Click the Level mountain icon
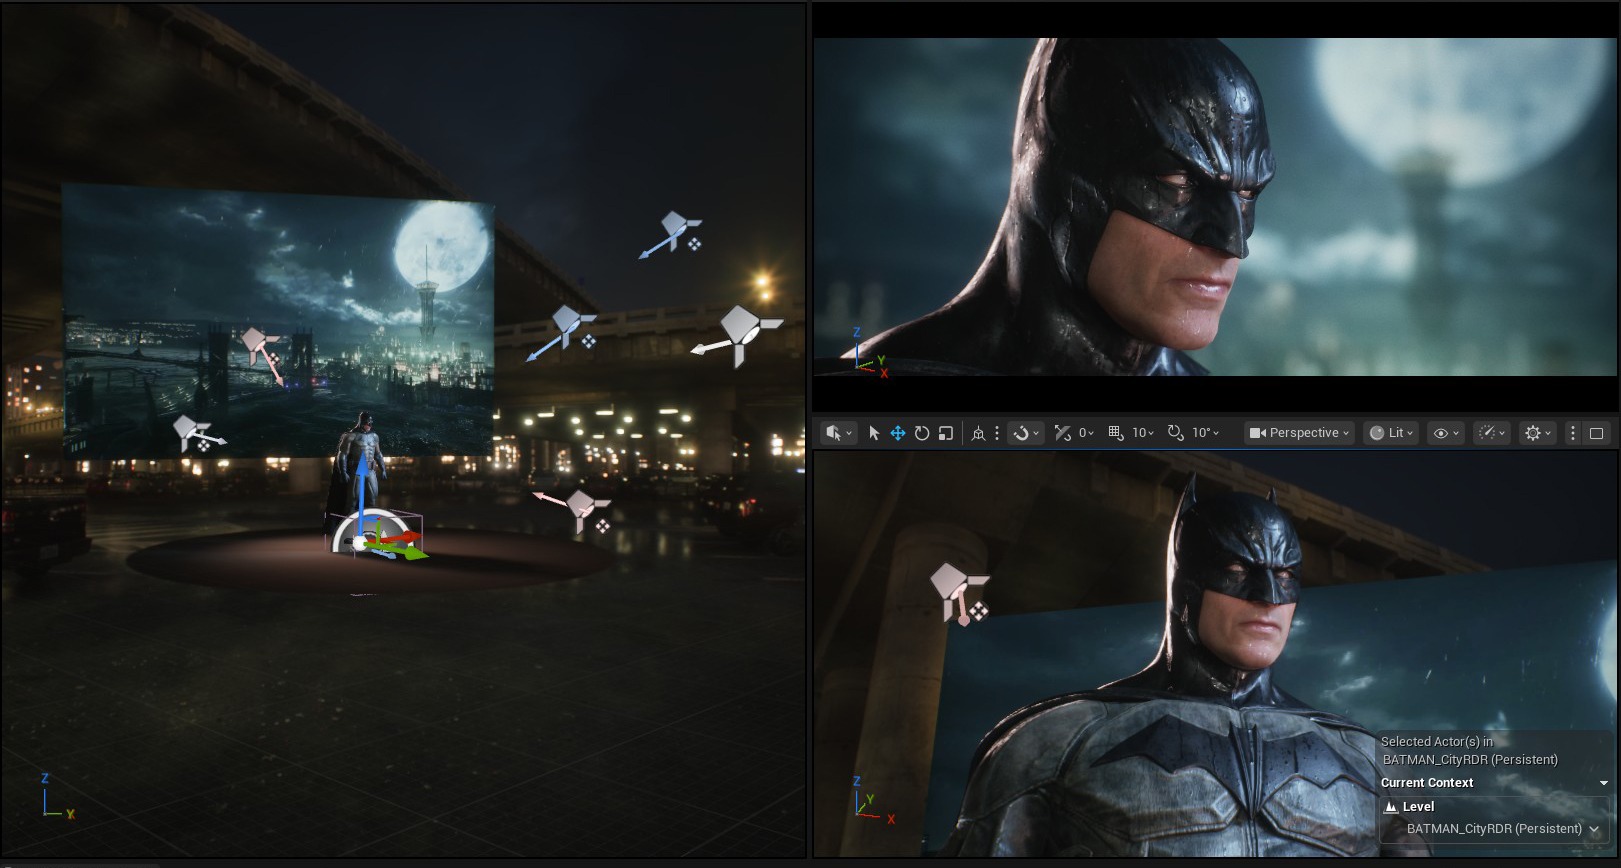1621x868 pixels. tap(1390, 807)
